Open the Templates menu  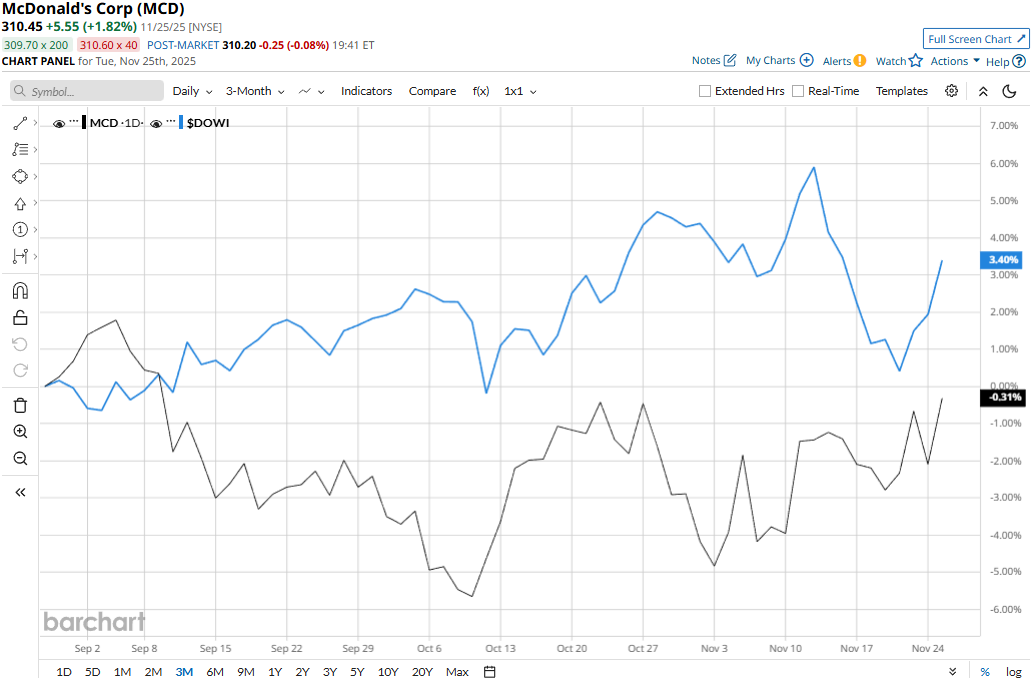pyautogui.click(x=901, y=91)
